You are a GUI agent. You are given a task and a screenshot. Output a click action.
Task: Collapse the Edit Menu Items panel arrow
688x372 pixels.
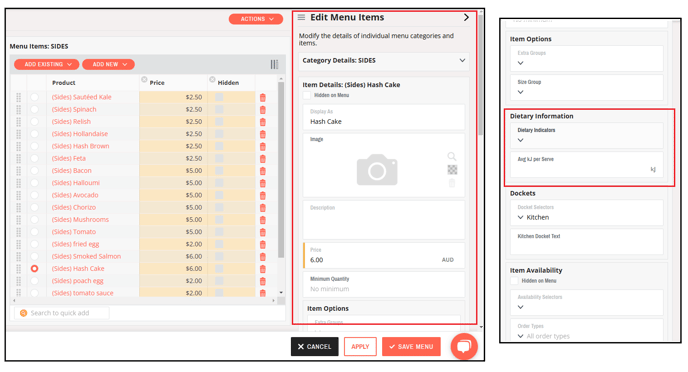click(466, 18)
